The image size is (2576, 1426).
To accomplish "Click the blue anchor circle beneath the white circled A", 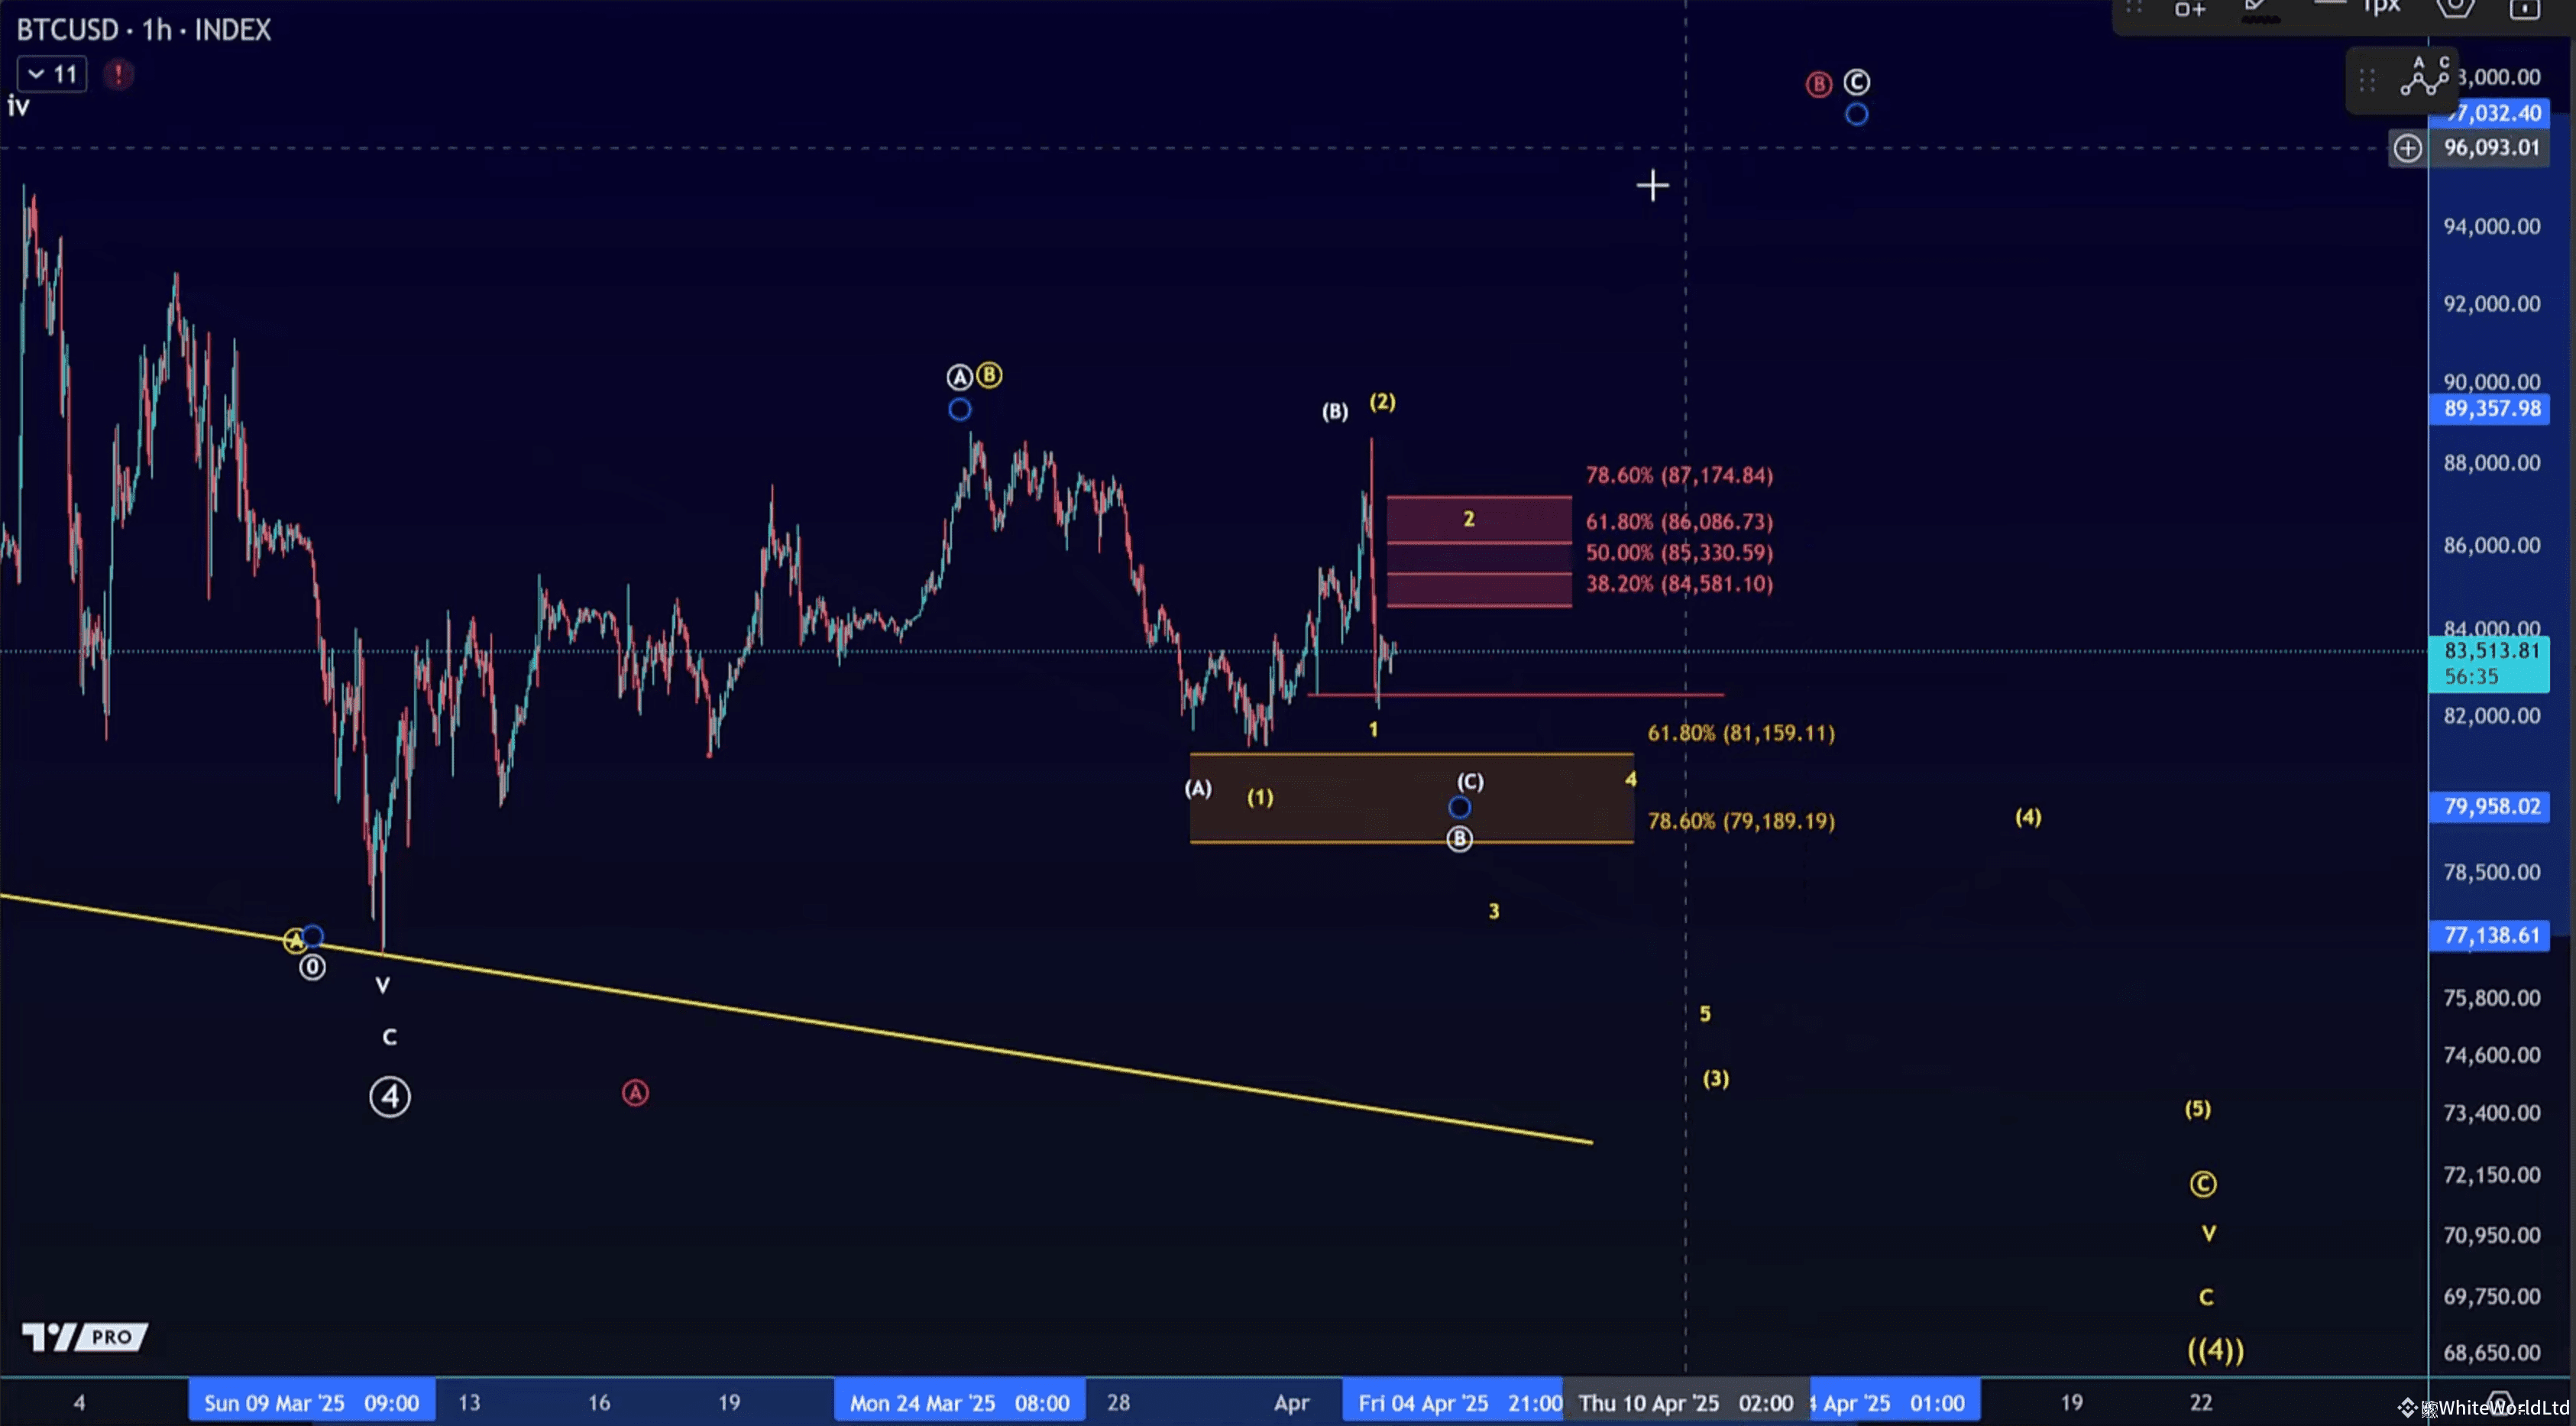I will [x=959, y=409].
